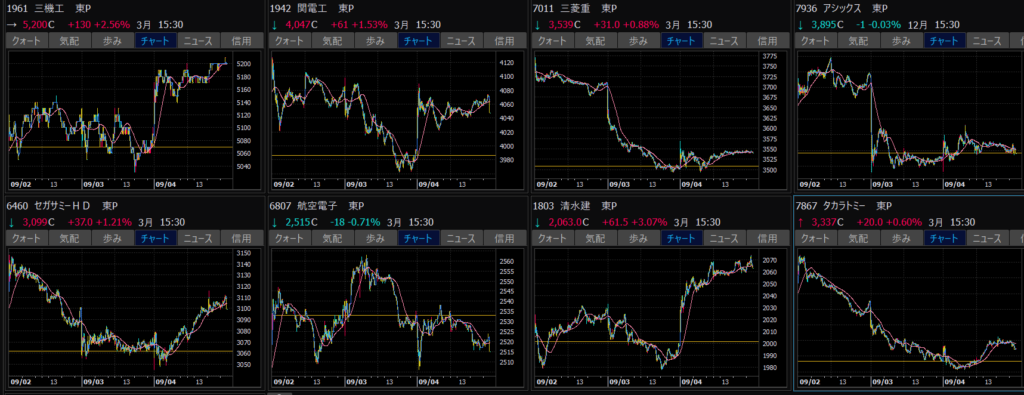The width and height of the screenshot is (1024, 395).
Task: Open 信用 tab in 三菱重 panel
Action: click(x=768, y=40)
